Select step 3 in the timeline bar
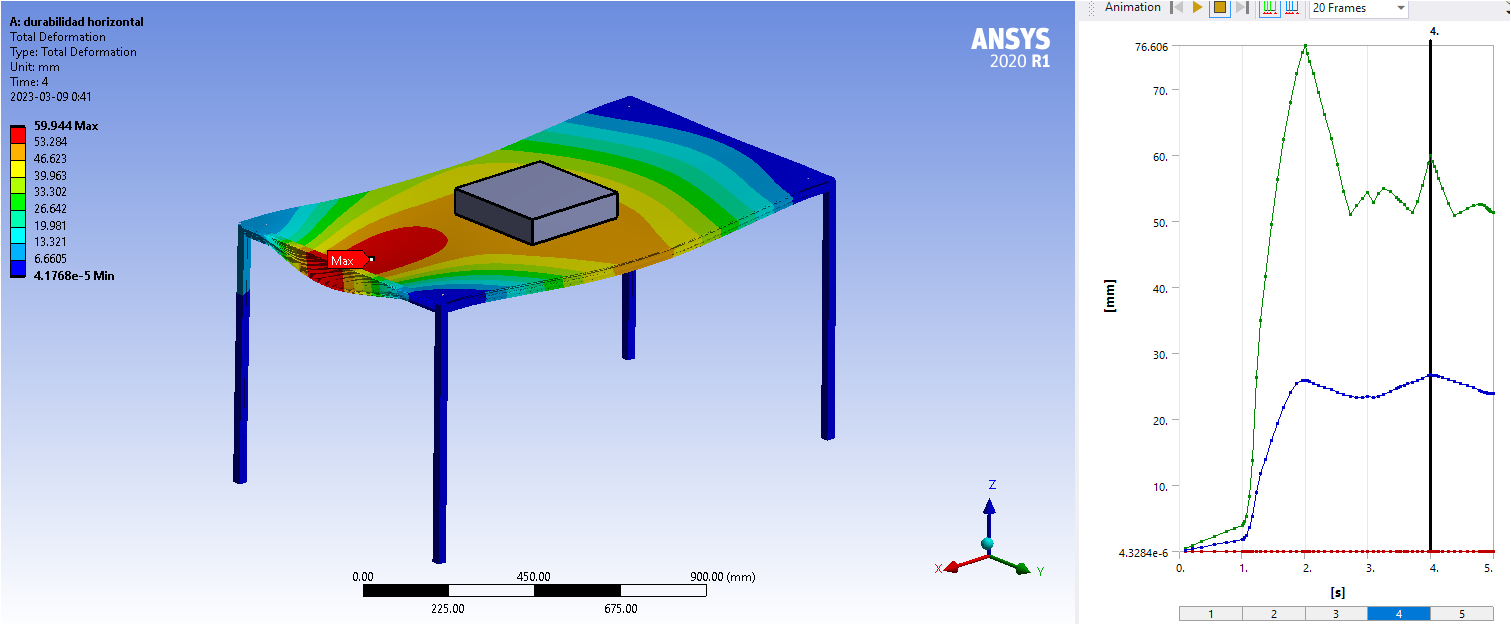 tap(1336, 614)
